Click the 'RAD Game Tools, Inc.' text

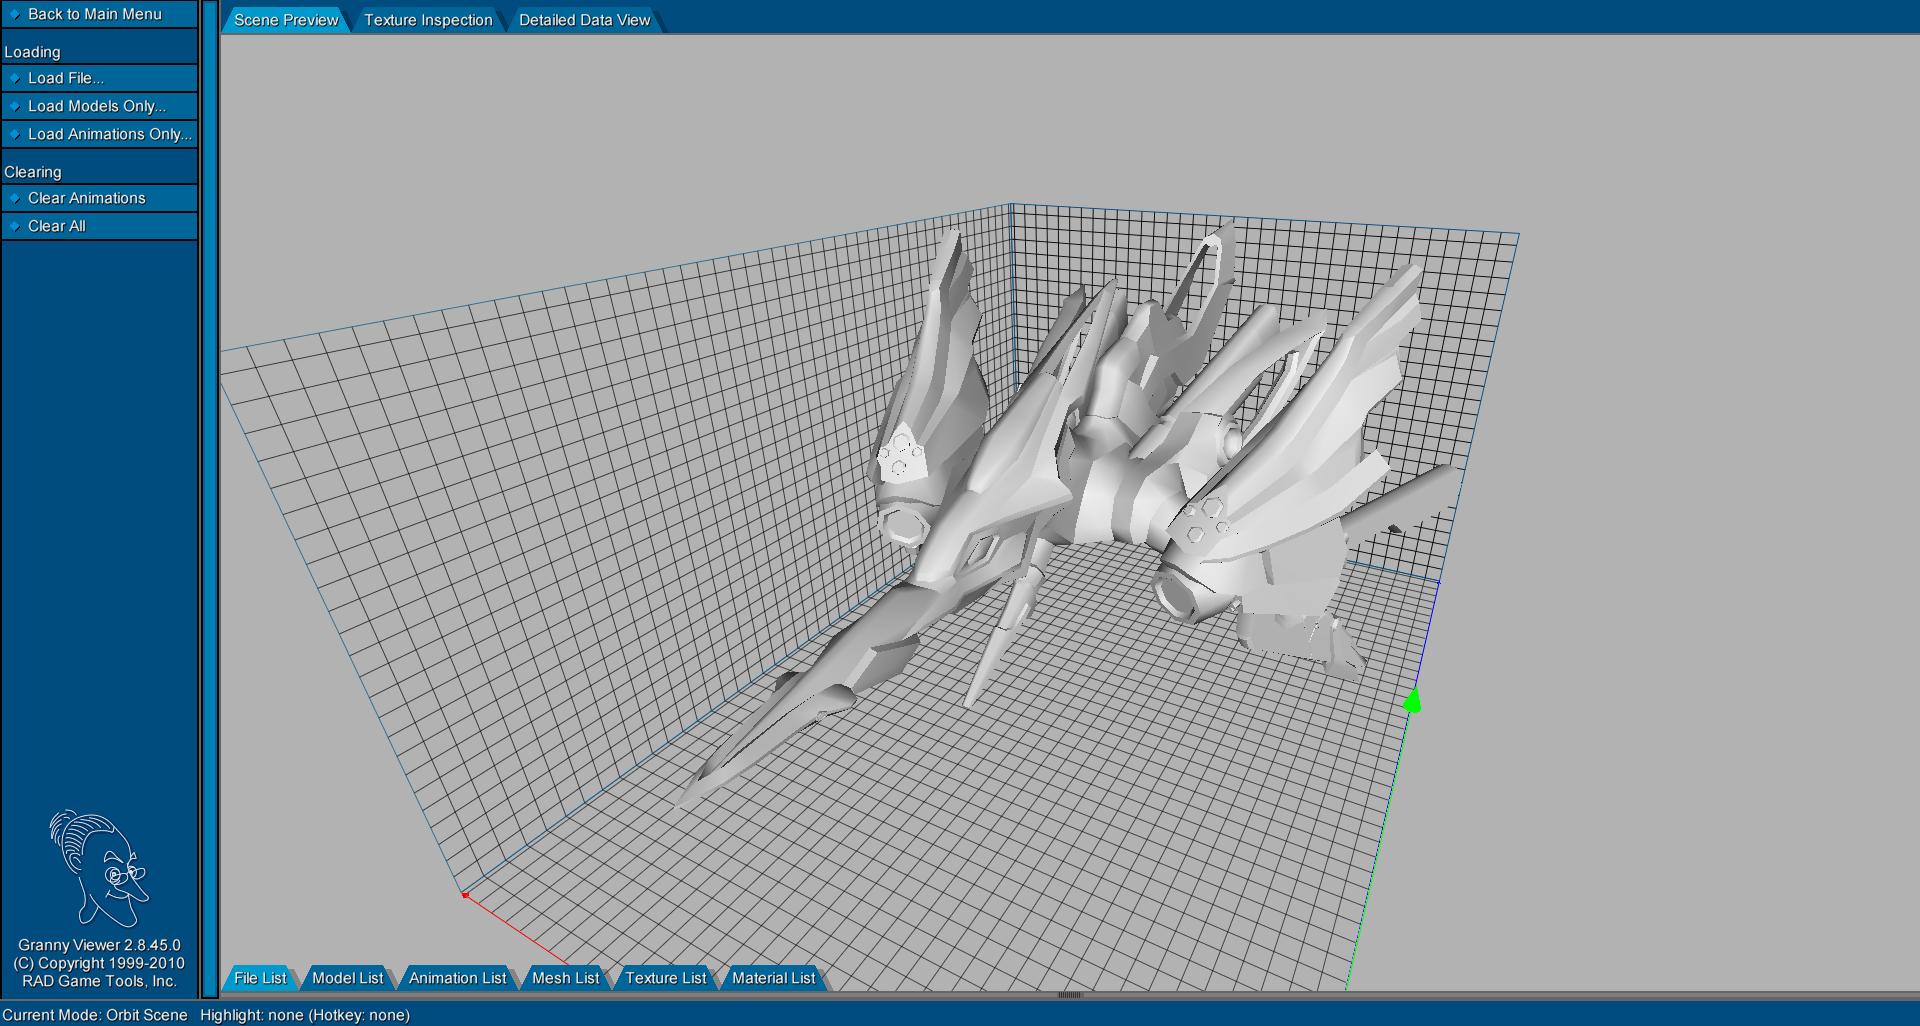[99, 981]
